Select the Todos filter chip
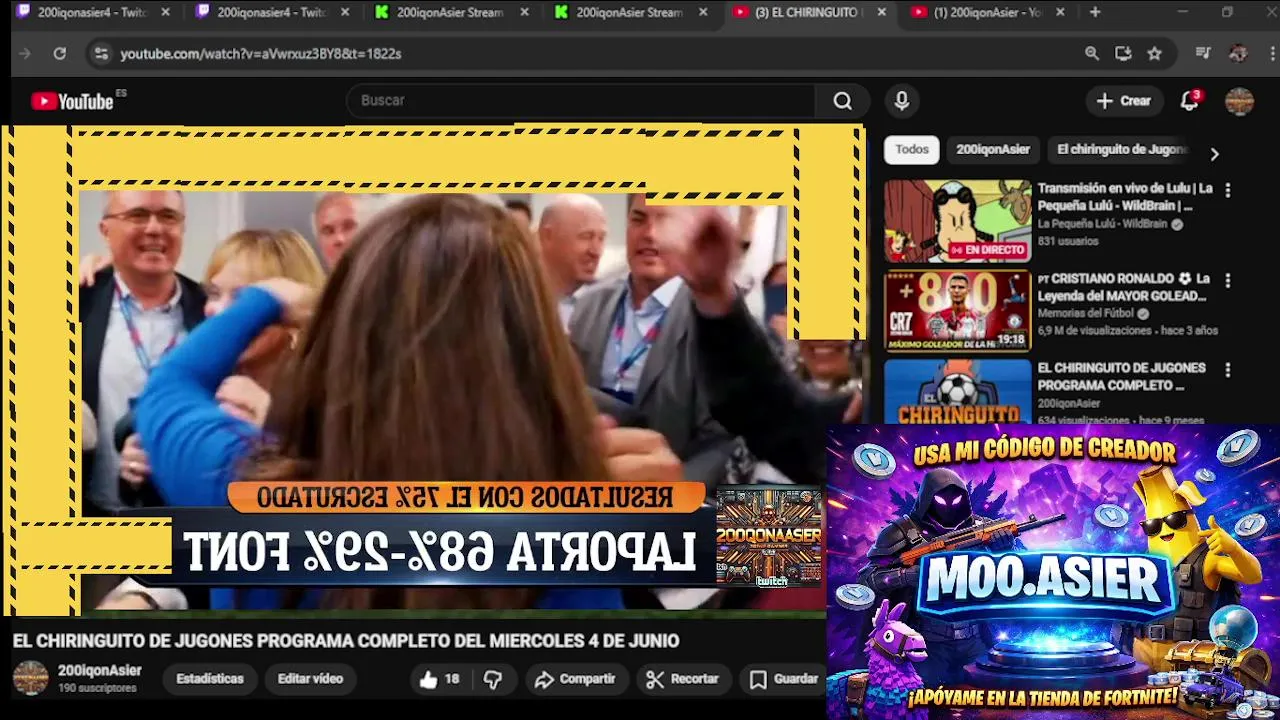The width and height of the screenshot is (1280, 720). point(912,150)
